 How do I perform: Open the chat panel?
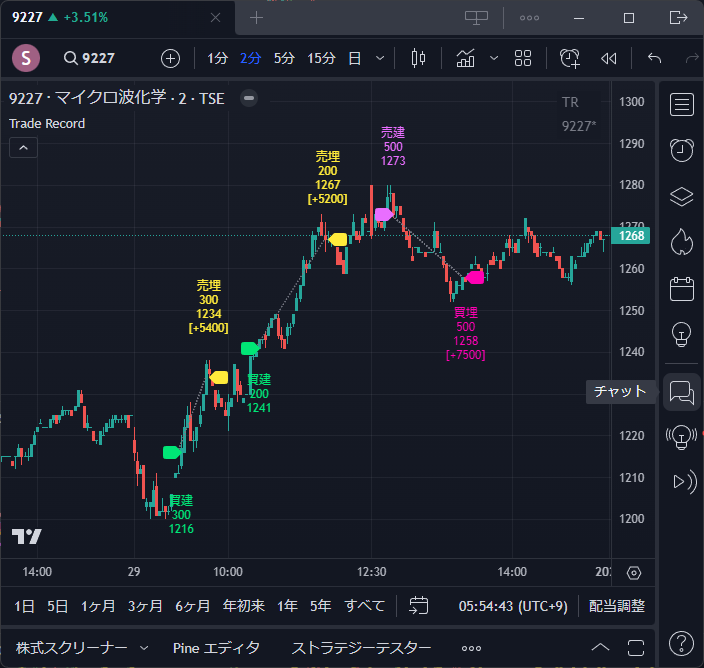point(682,392)
